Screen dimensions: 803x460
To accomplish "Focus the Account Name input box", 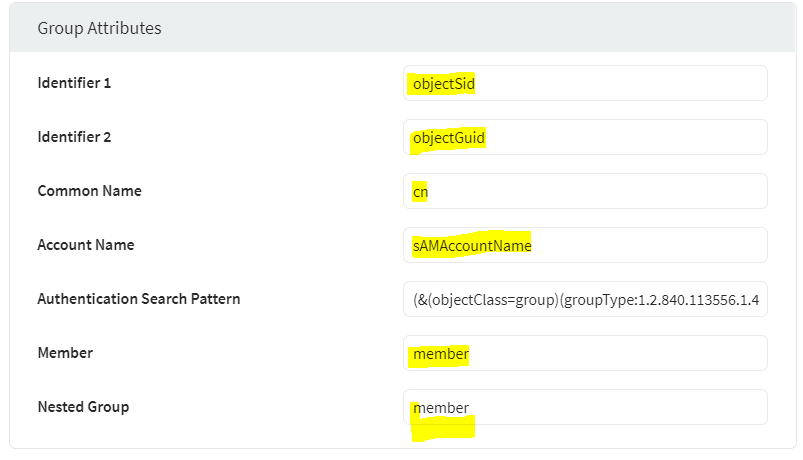I will point(585,245).
